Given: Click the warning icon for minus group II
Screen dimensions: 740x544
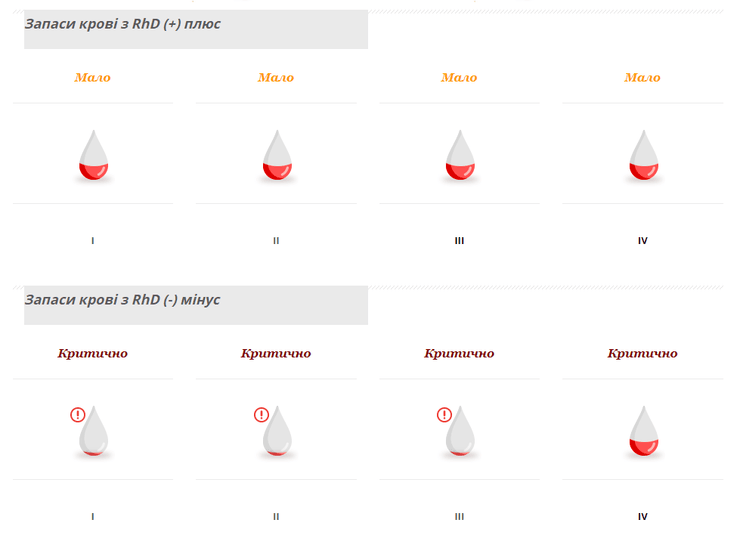Looking at the screenshot, I should tap(261, 415).
